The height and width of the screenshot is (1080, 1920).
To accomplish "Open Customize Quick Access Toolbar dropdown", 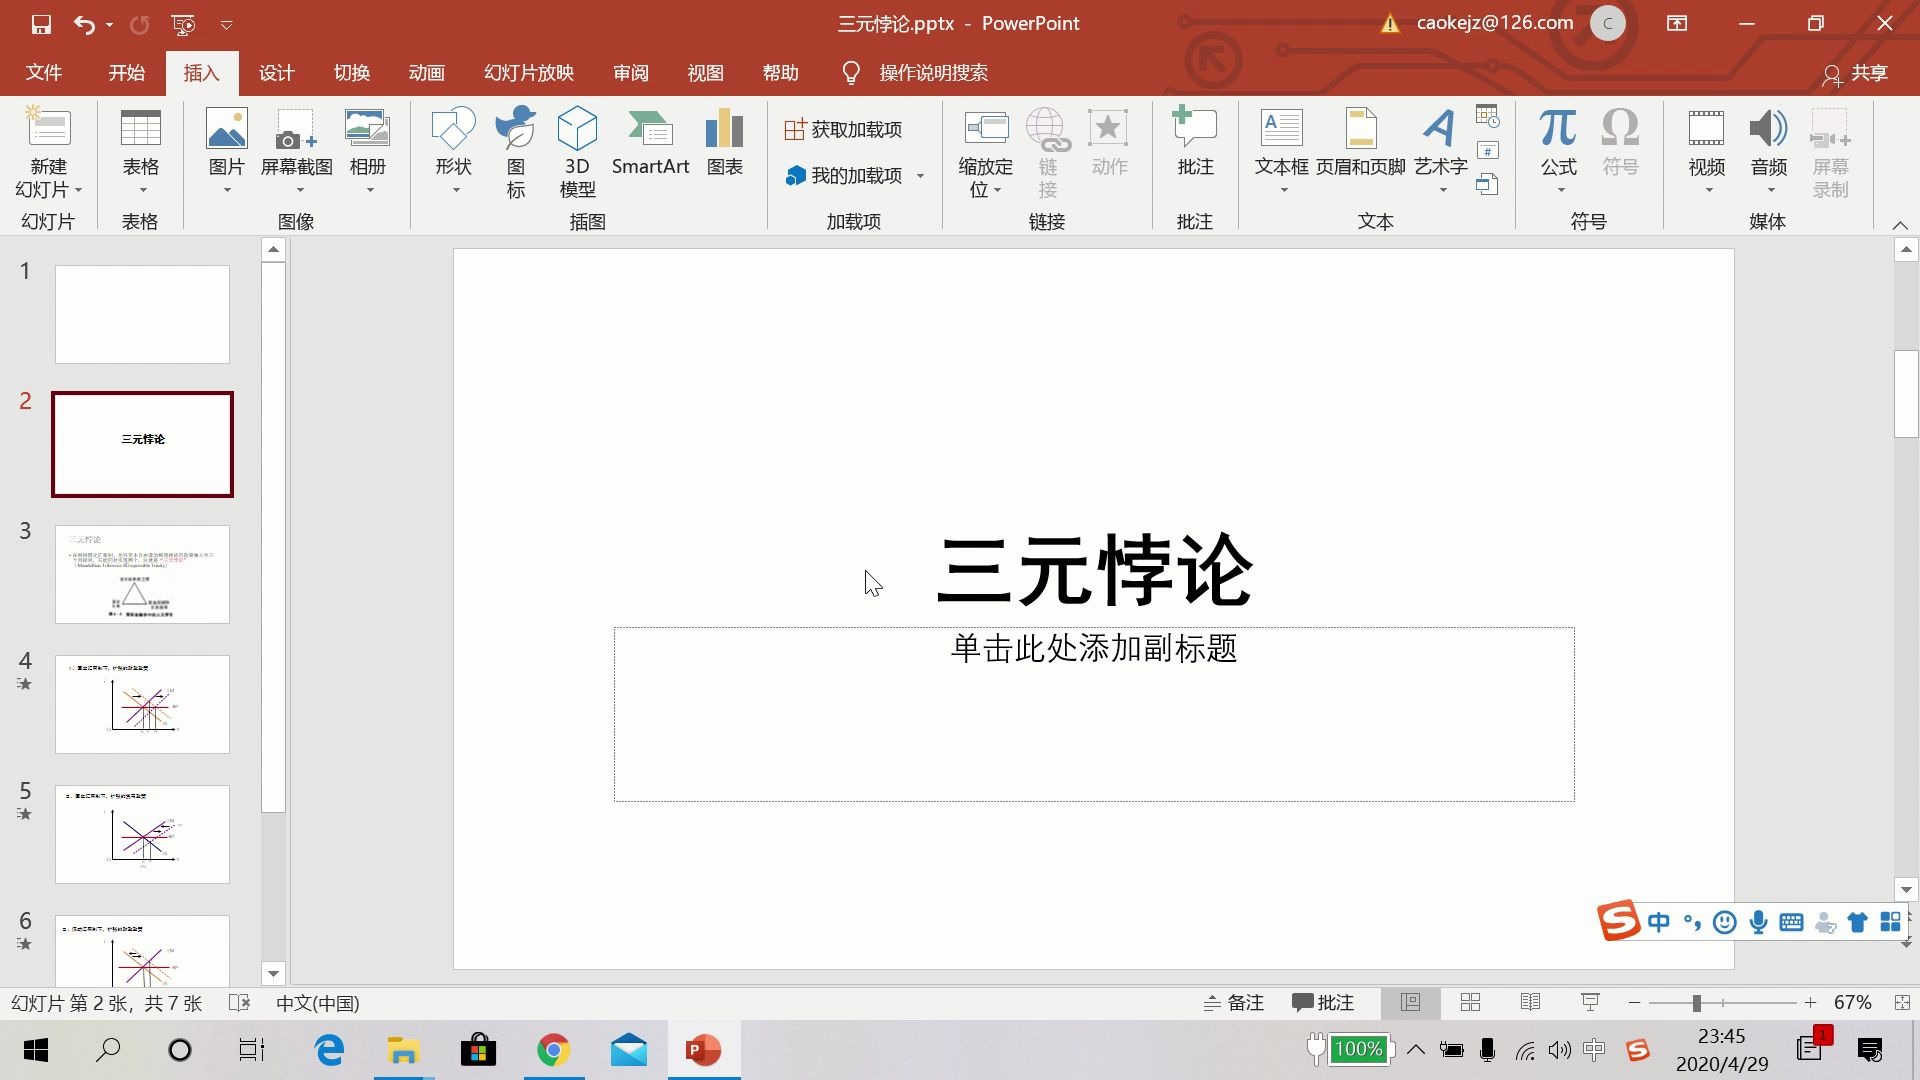I will 226,24.
